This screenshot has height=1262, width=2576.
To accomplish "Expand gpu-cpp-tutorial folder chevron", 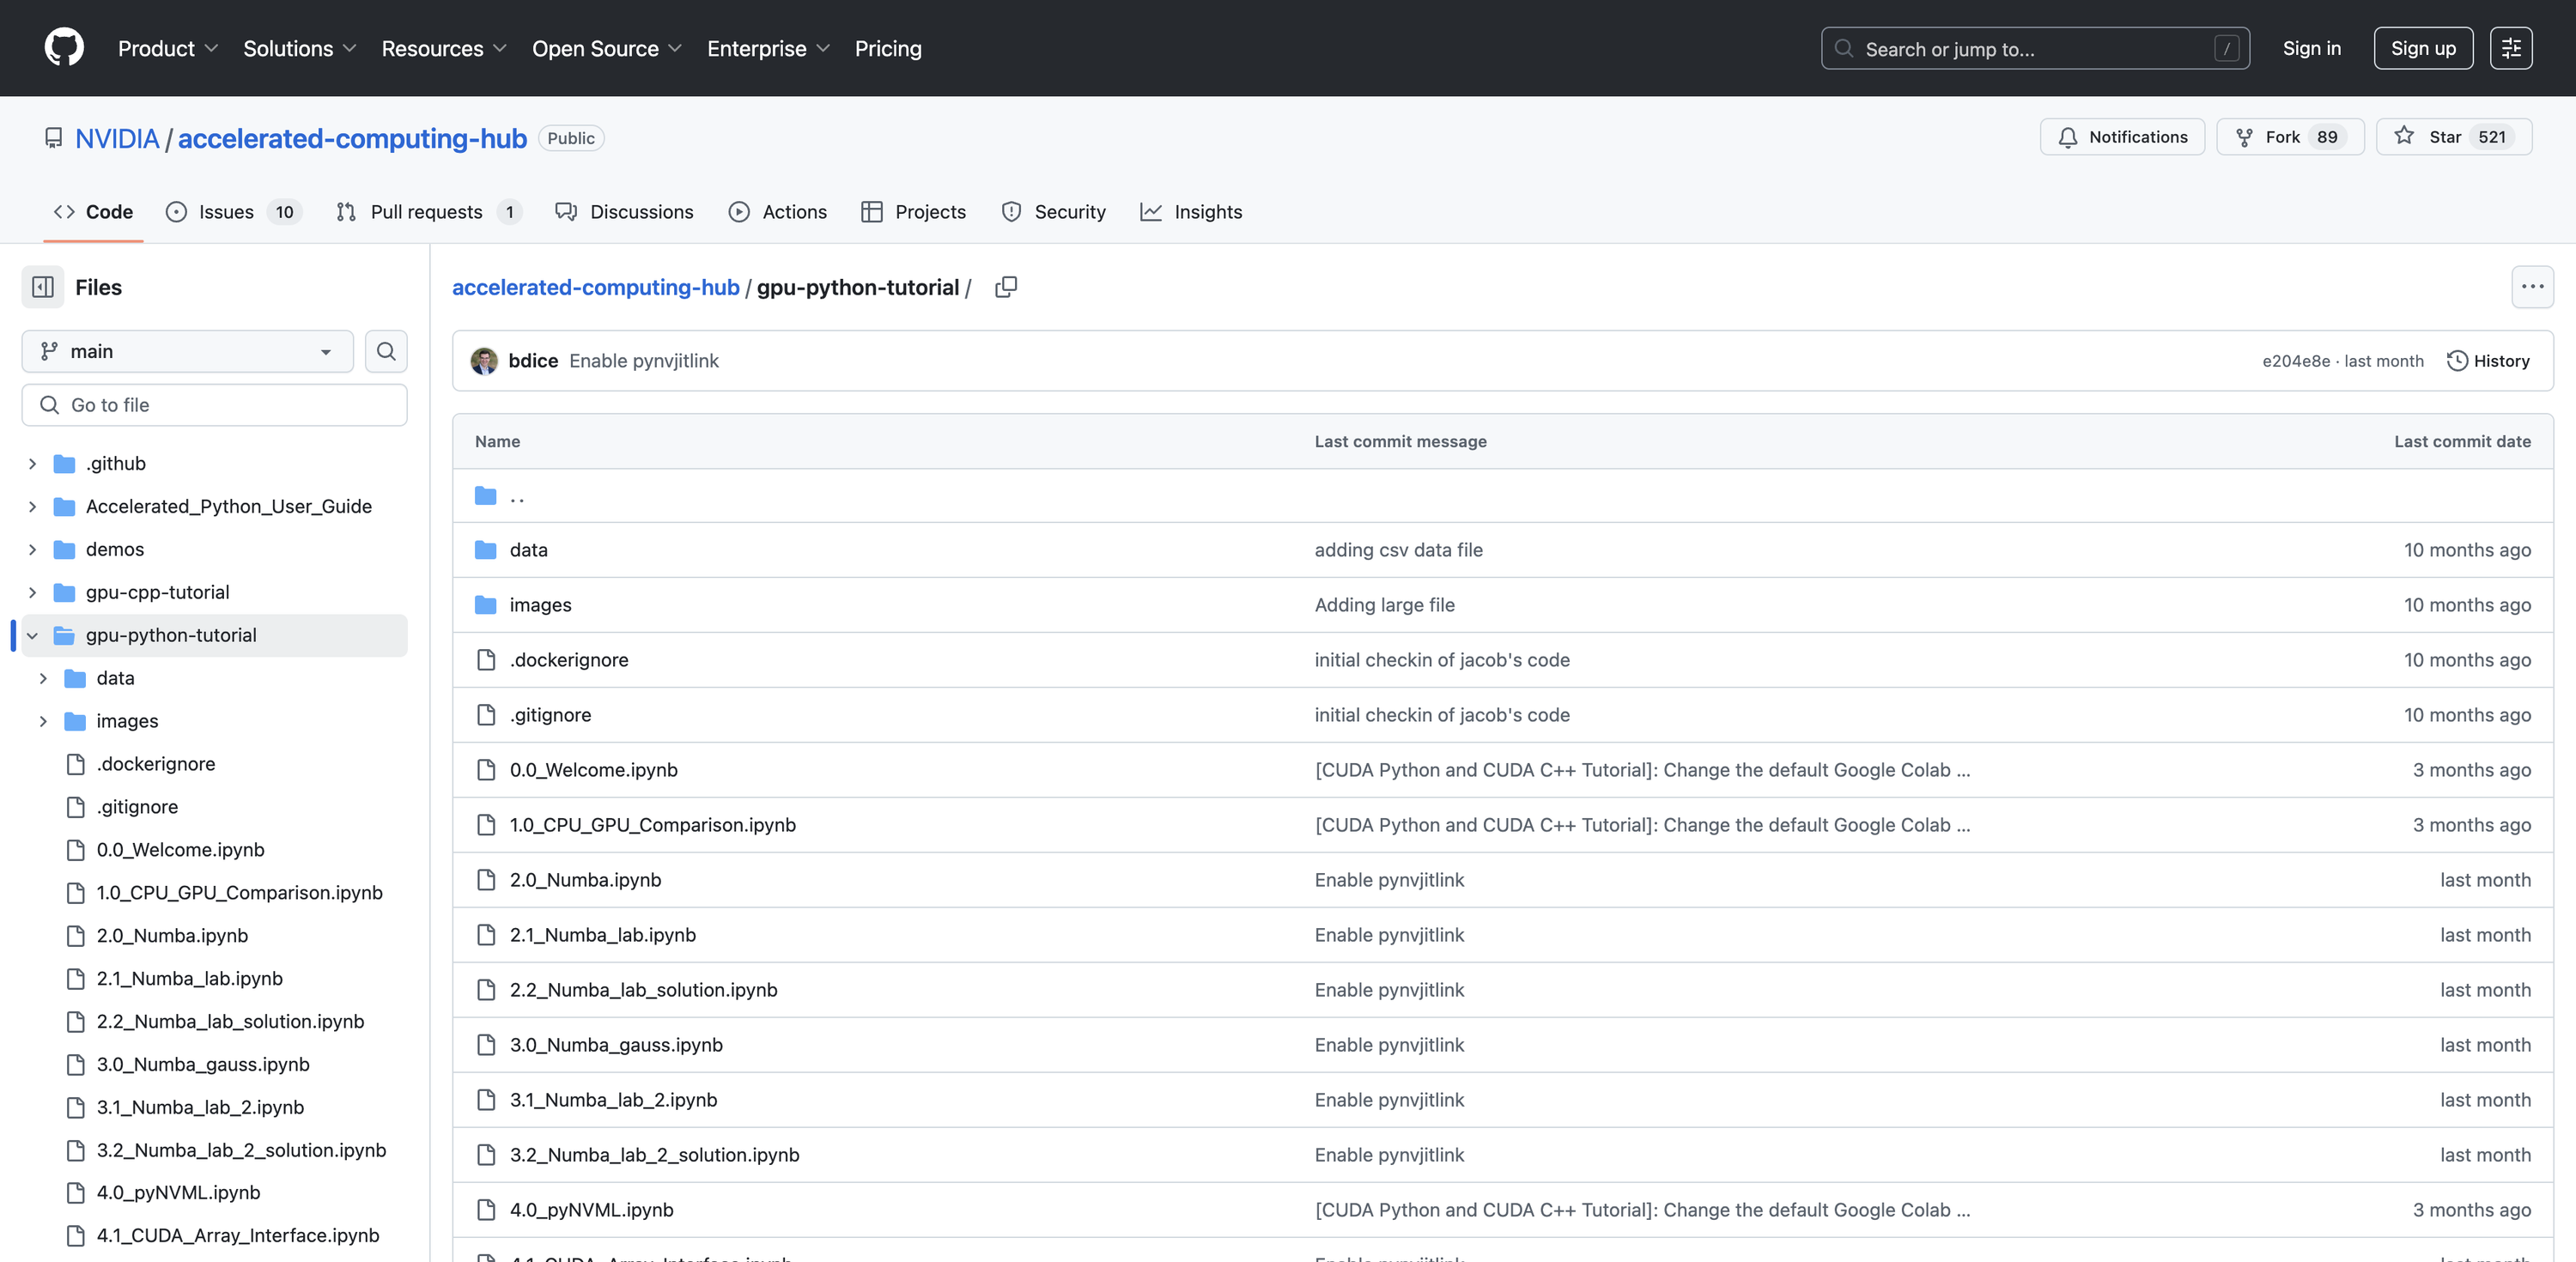I will click(32, 593).
